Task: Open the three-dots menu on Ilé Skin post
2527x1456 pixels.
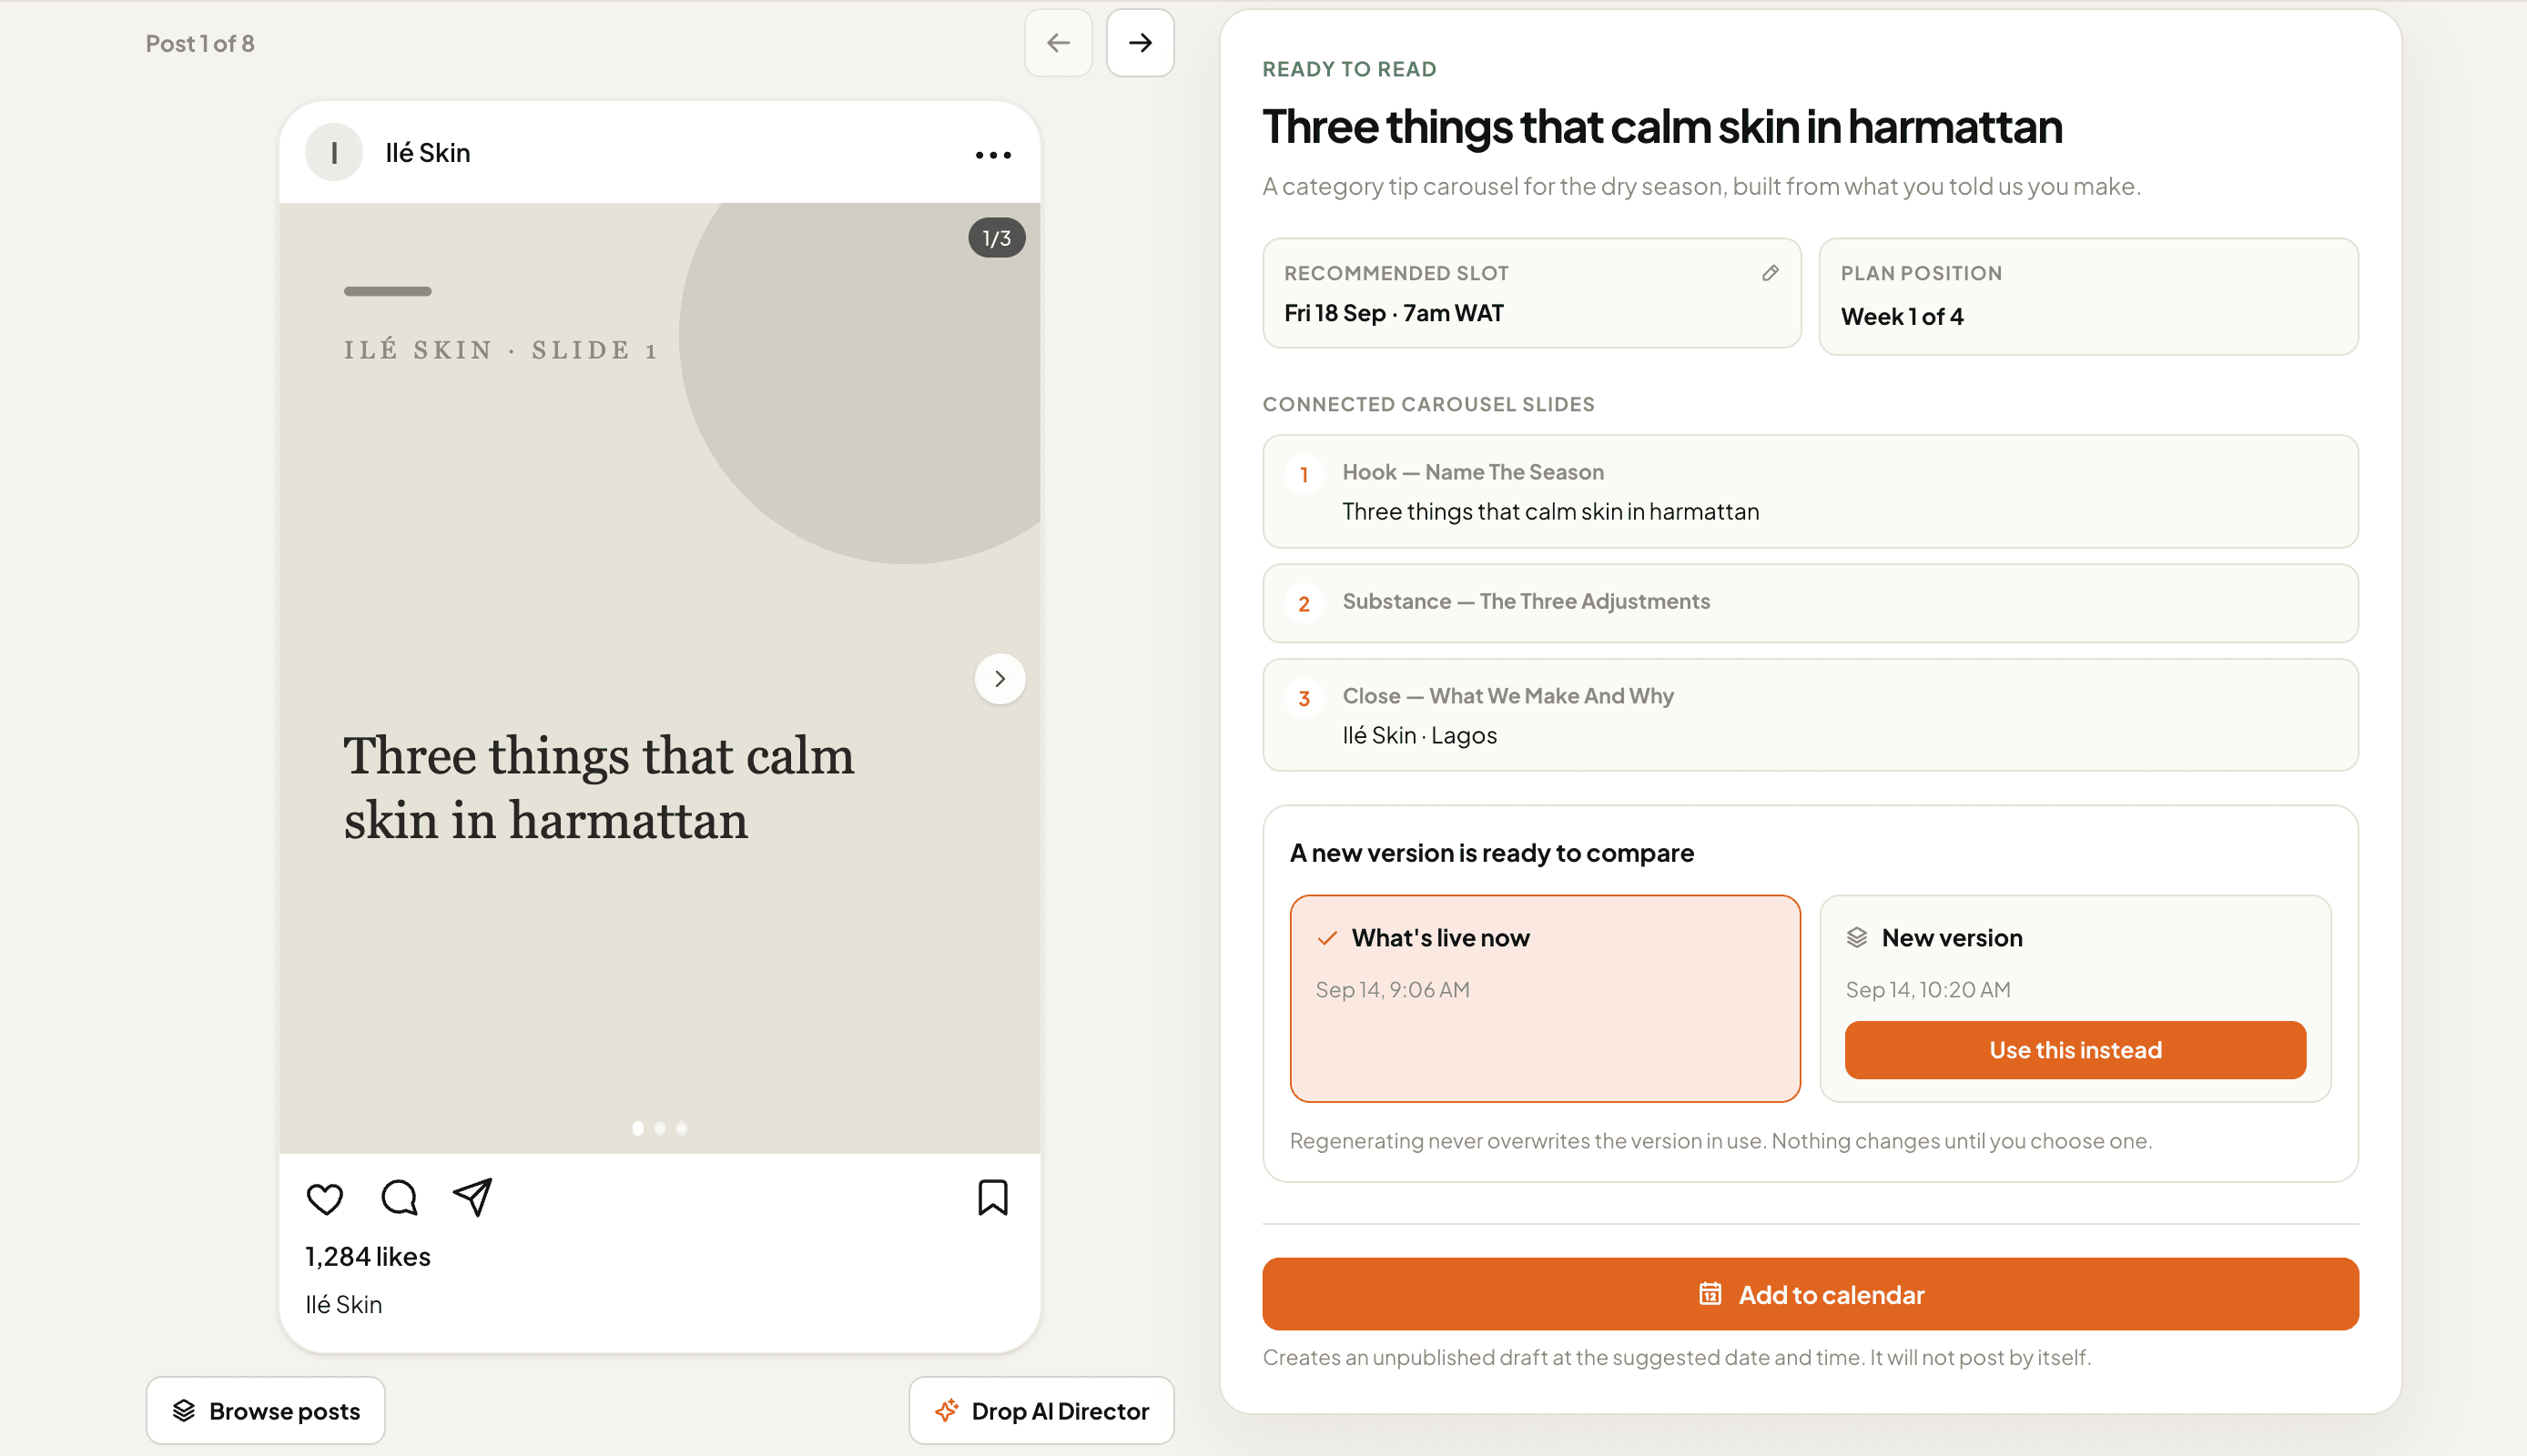Action: point(993,155)
